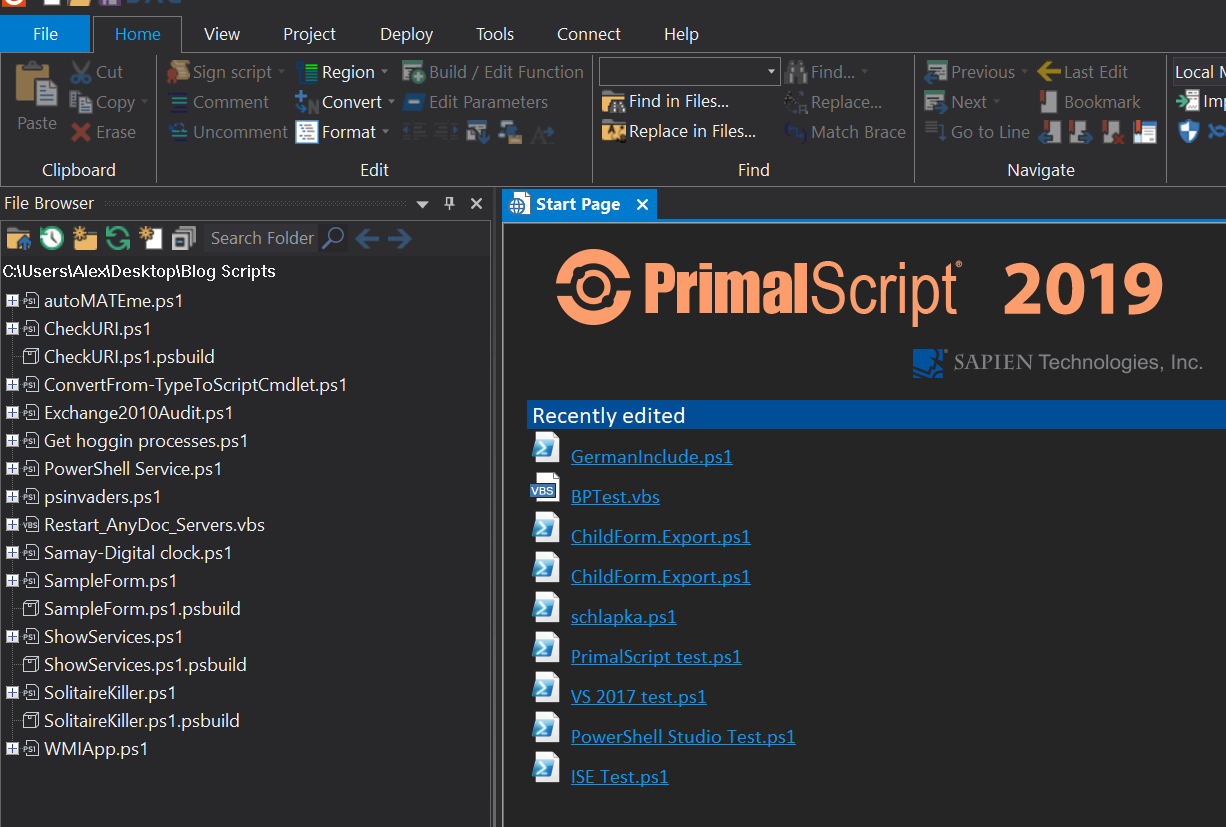Click the Edit Parameters ribbon button
This screenshot has height=827, width=1226.
tap(476, 102)
